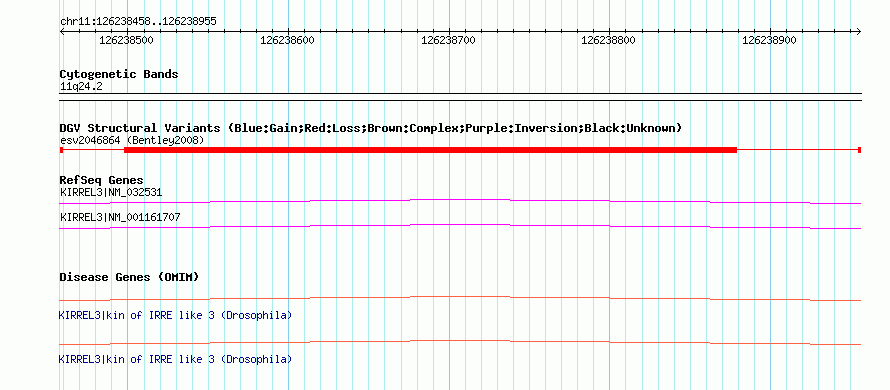Viewport: 890px width, 390px height.
Task: Click the 126238900 ruler tick label
Action: (x=769, y=40)
